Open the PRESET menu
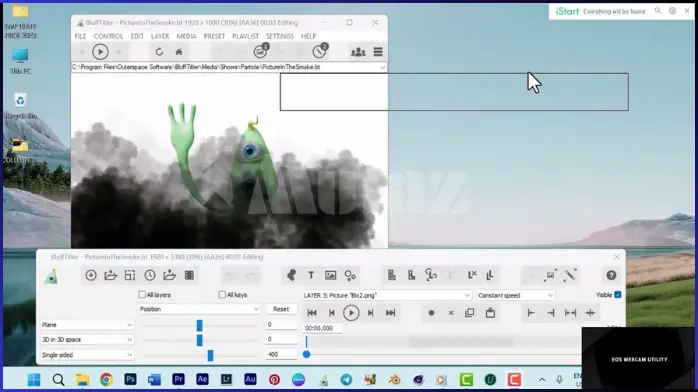This screenshot has width=698, height=392. pos(214,36)
